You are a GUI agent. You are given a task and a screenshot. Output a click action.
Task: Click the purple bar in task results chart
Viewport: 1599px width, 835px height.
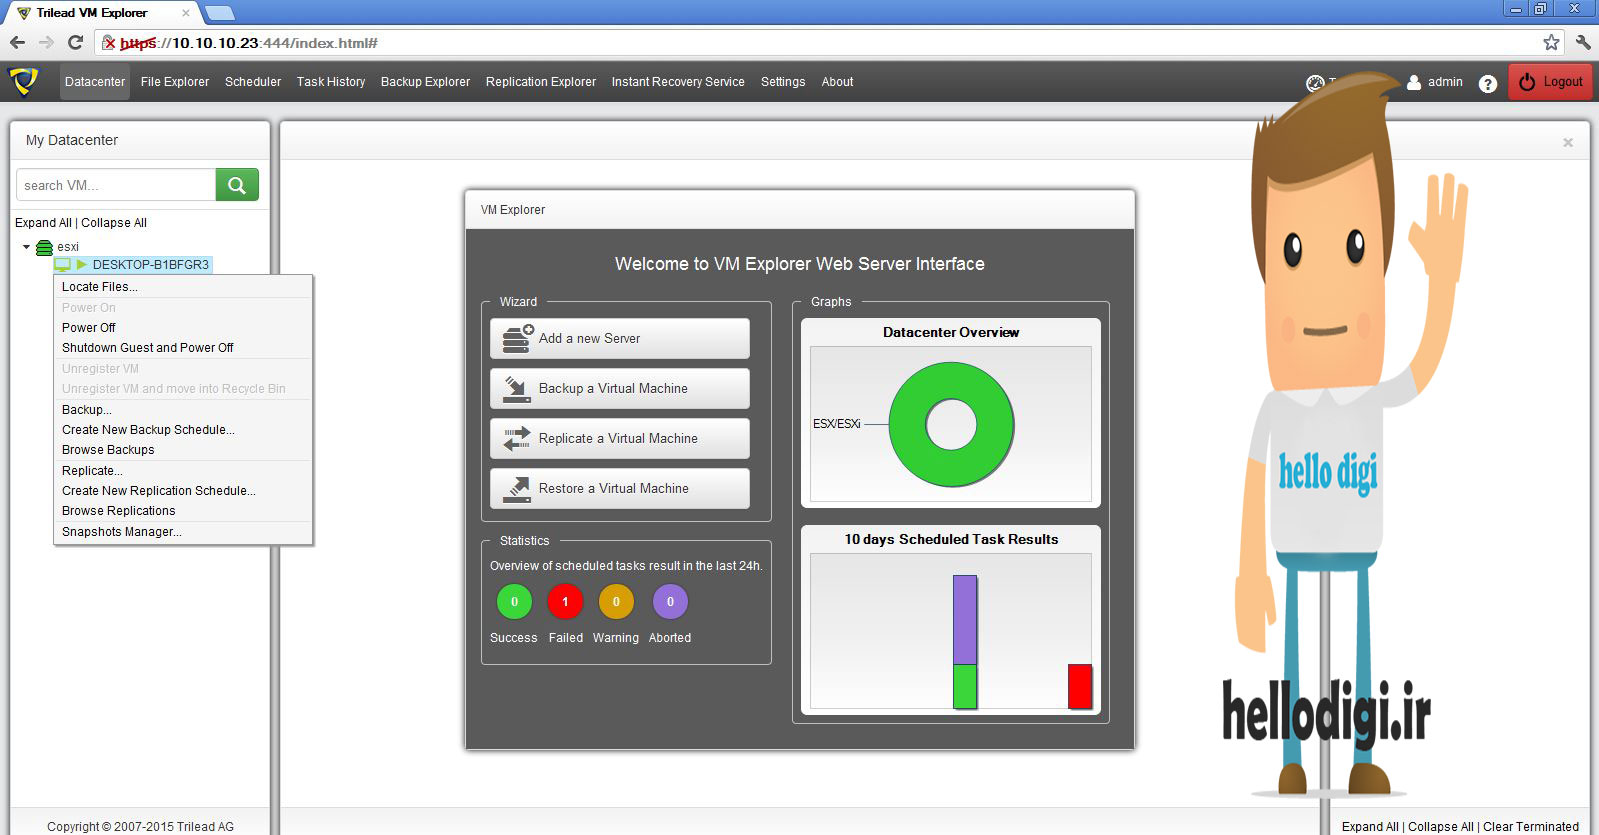[965, 620]
